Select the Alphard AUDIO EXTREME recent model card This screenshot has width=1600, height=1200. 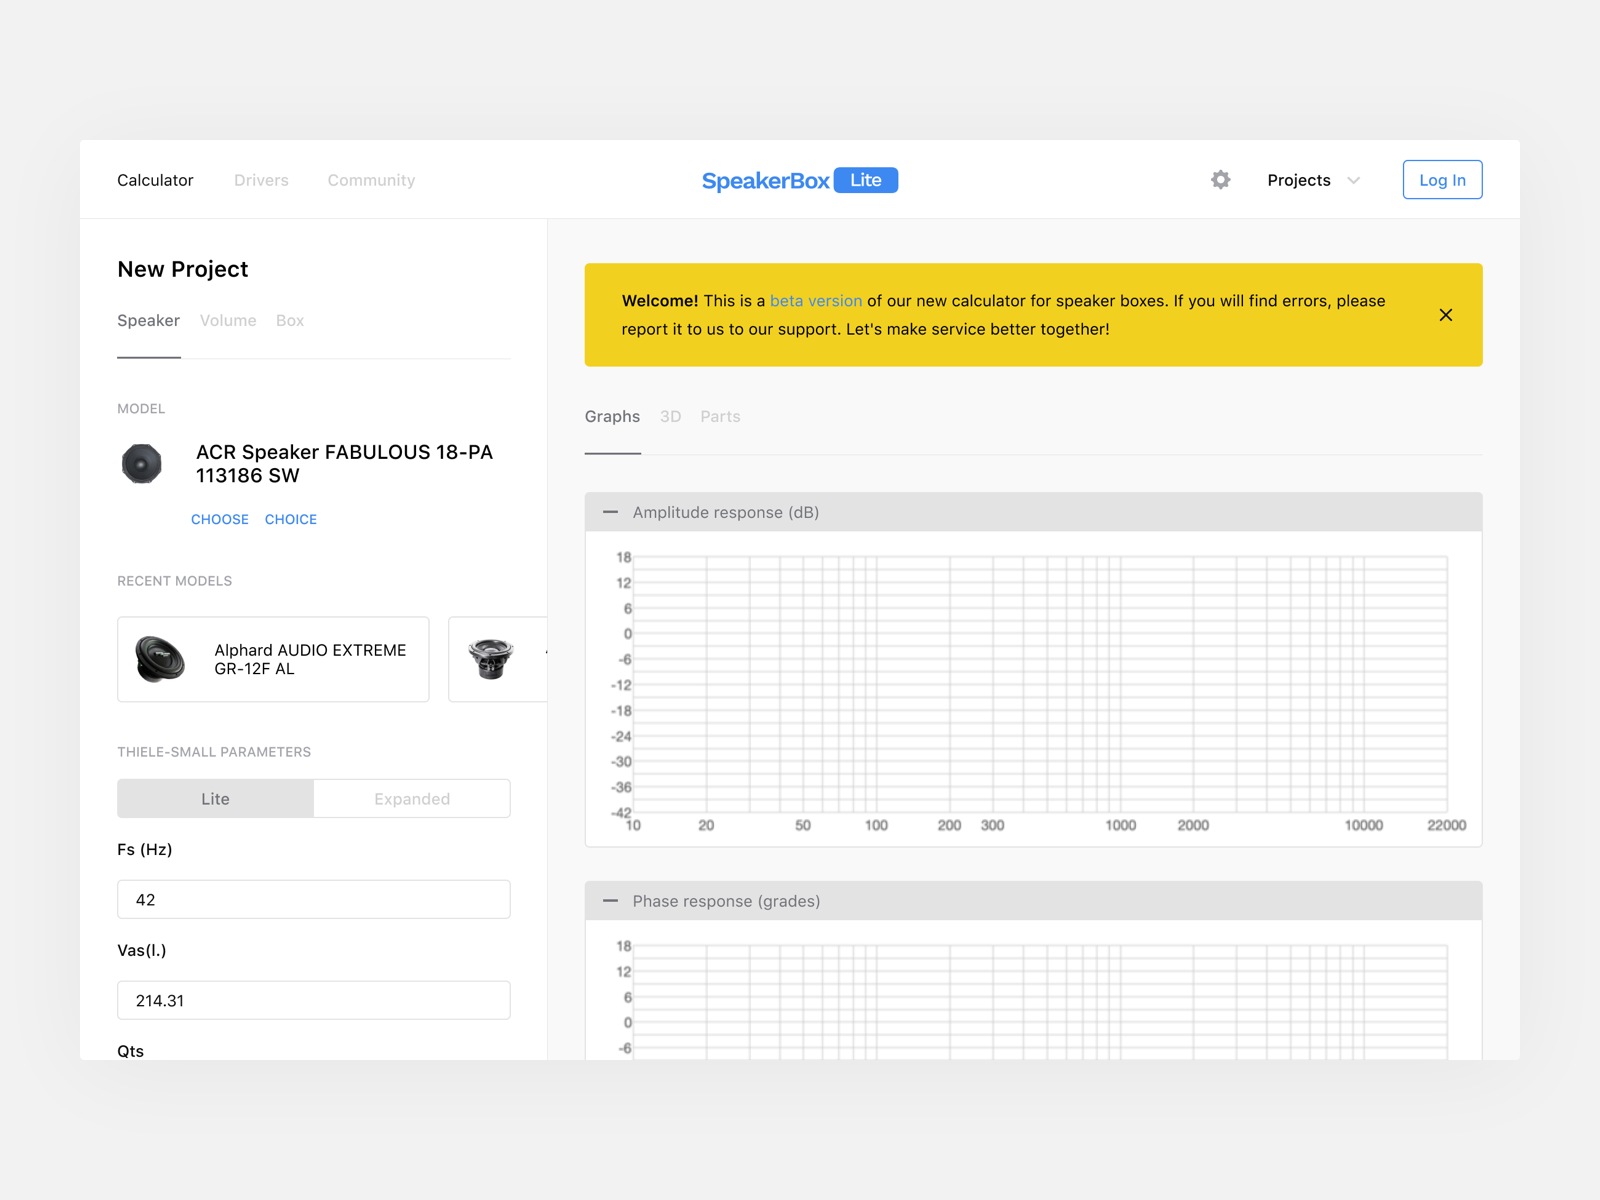[273, 659]
